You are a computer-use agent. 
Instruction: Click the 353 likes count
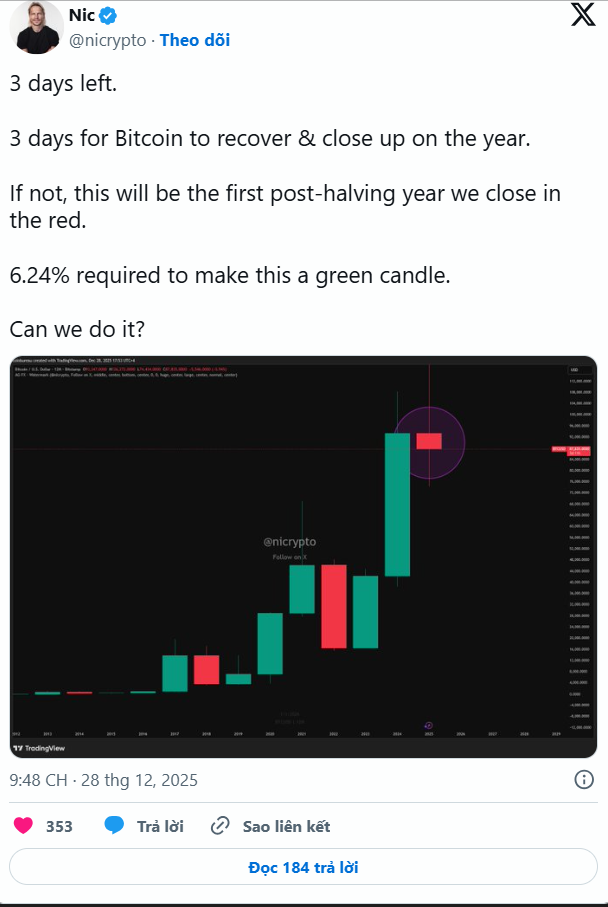tap(59, 826)
